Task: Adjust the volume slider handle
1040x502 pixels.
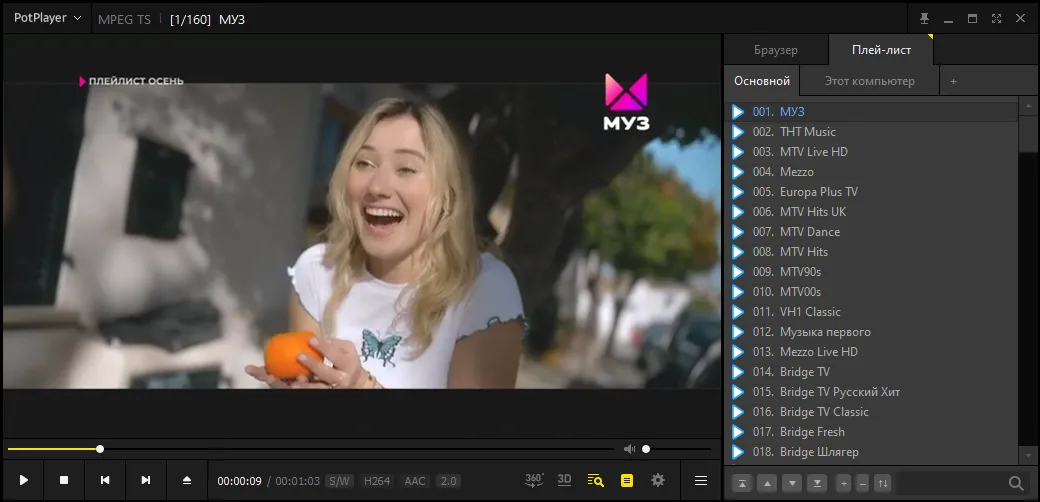Action: click(x=646, y=449)
